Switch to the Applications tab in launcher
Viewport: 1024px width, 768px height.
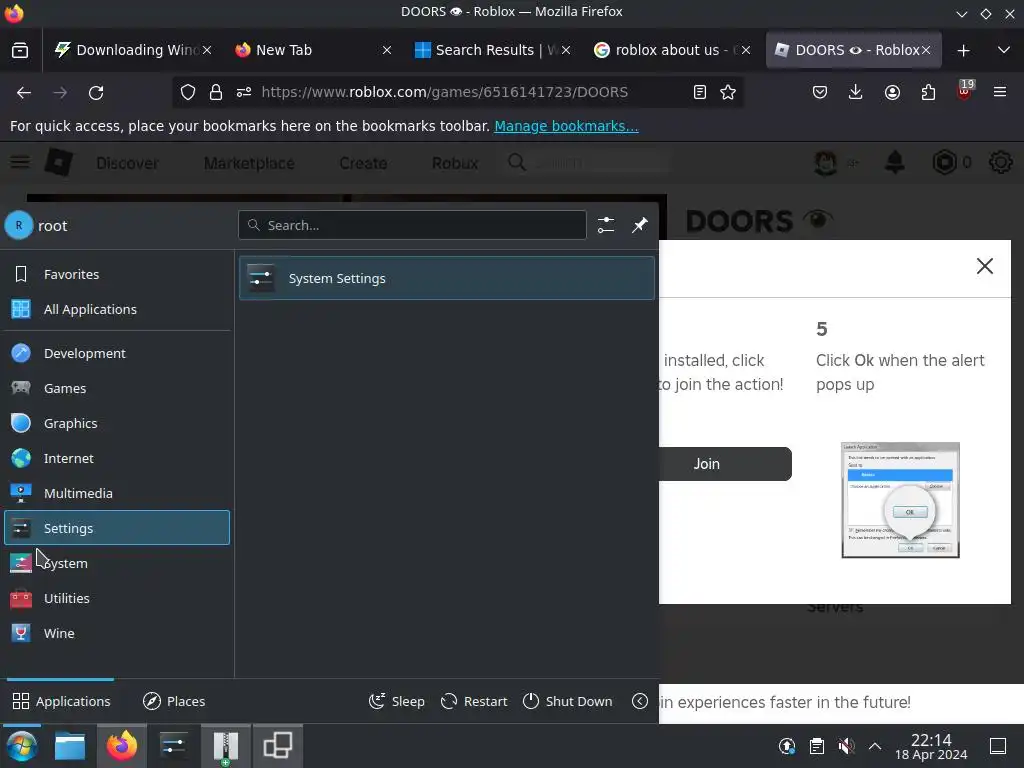pos(61,701)
